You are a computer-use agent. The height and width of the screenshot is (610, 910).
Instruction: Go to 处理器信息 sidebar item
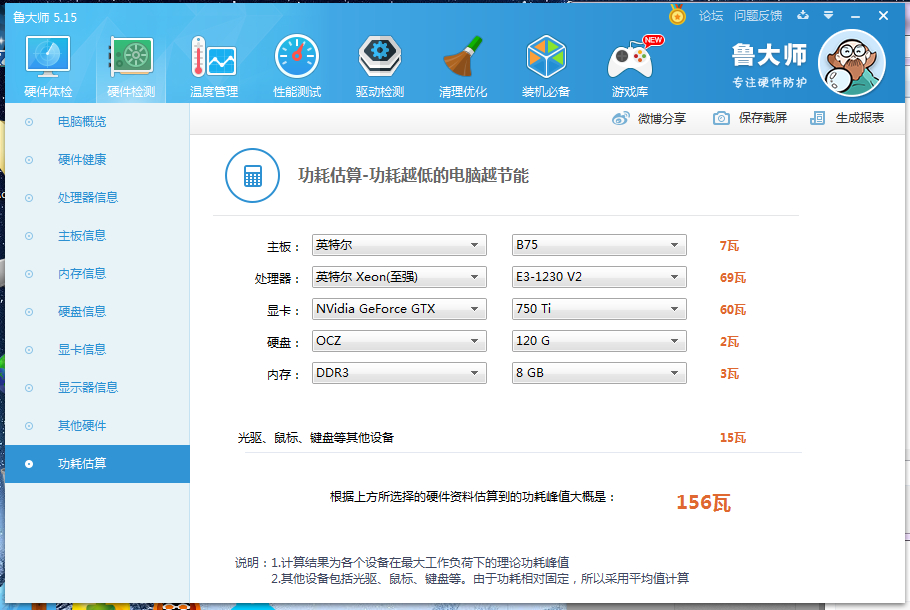tap(98, 198)
